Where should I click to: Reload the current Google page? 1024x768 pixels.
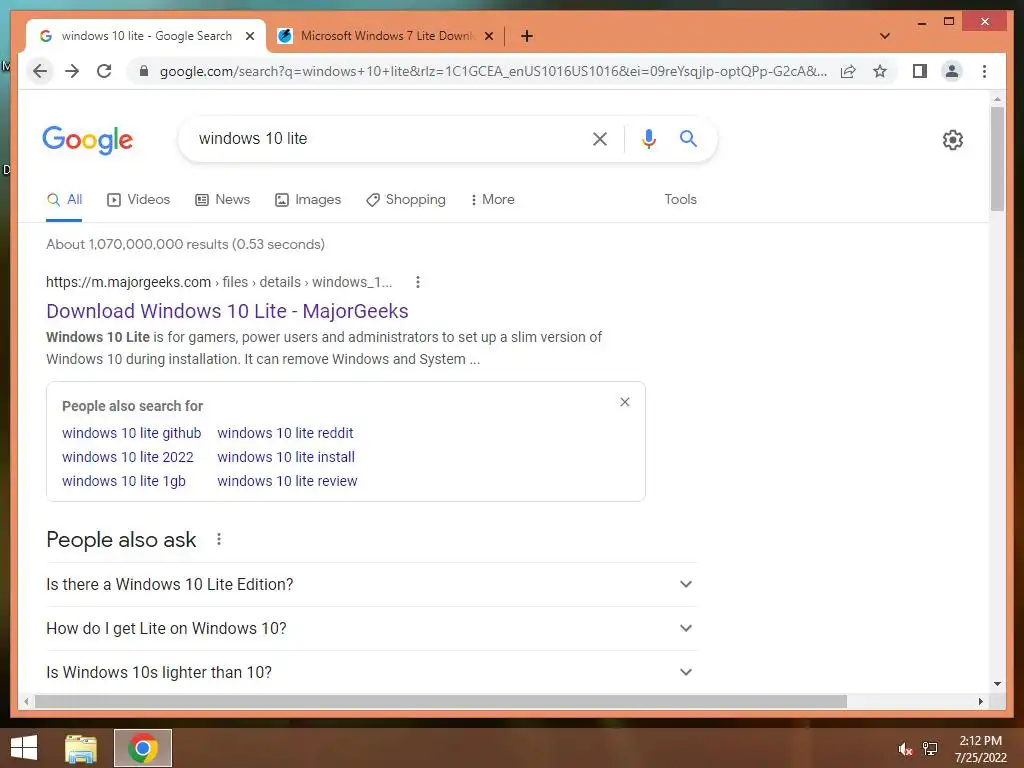(x=104, y=71)
